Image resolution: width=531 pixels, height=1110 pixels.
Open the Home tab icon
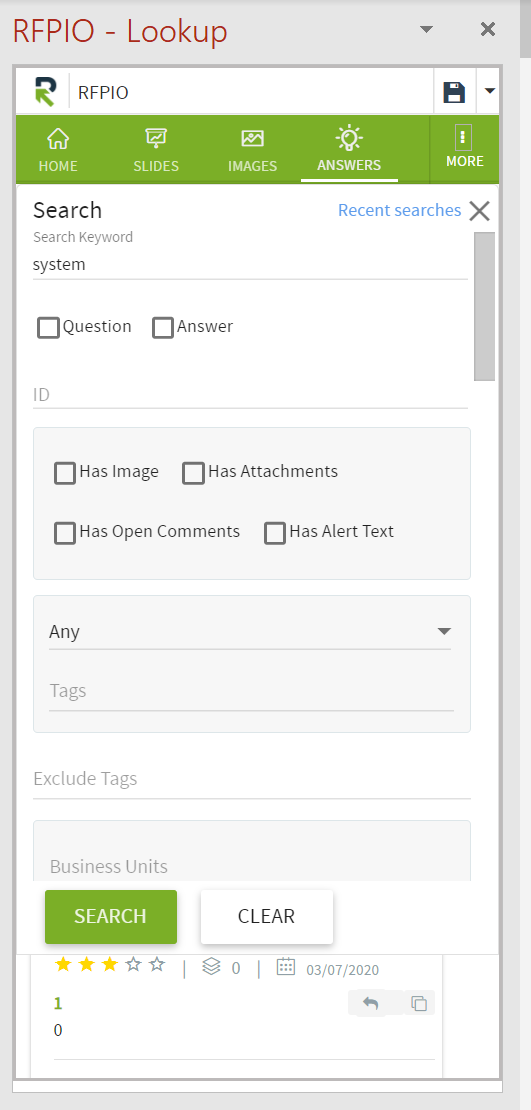click(x=58, y=138)
